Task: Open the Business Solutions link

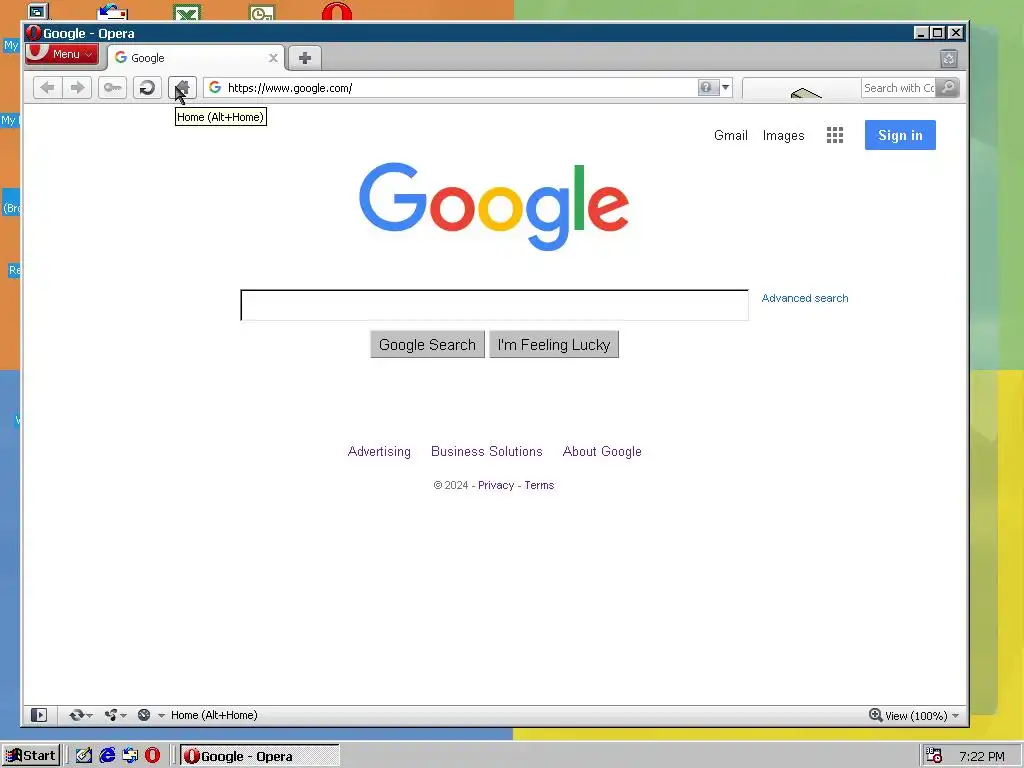Action: click(487, 451)
